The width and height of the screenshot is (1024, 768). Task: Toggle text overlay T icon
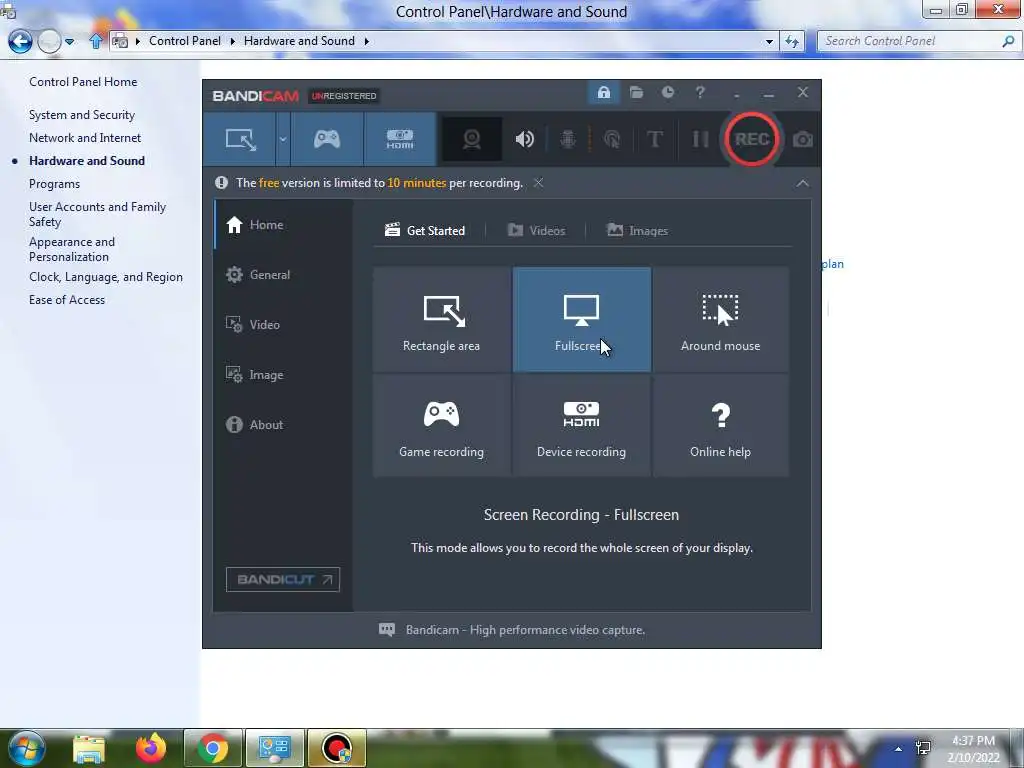[654, 139]
